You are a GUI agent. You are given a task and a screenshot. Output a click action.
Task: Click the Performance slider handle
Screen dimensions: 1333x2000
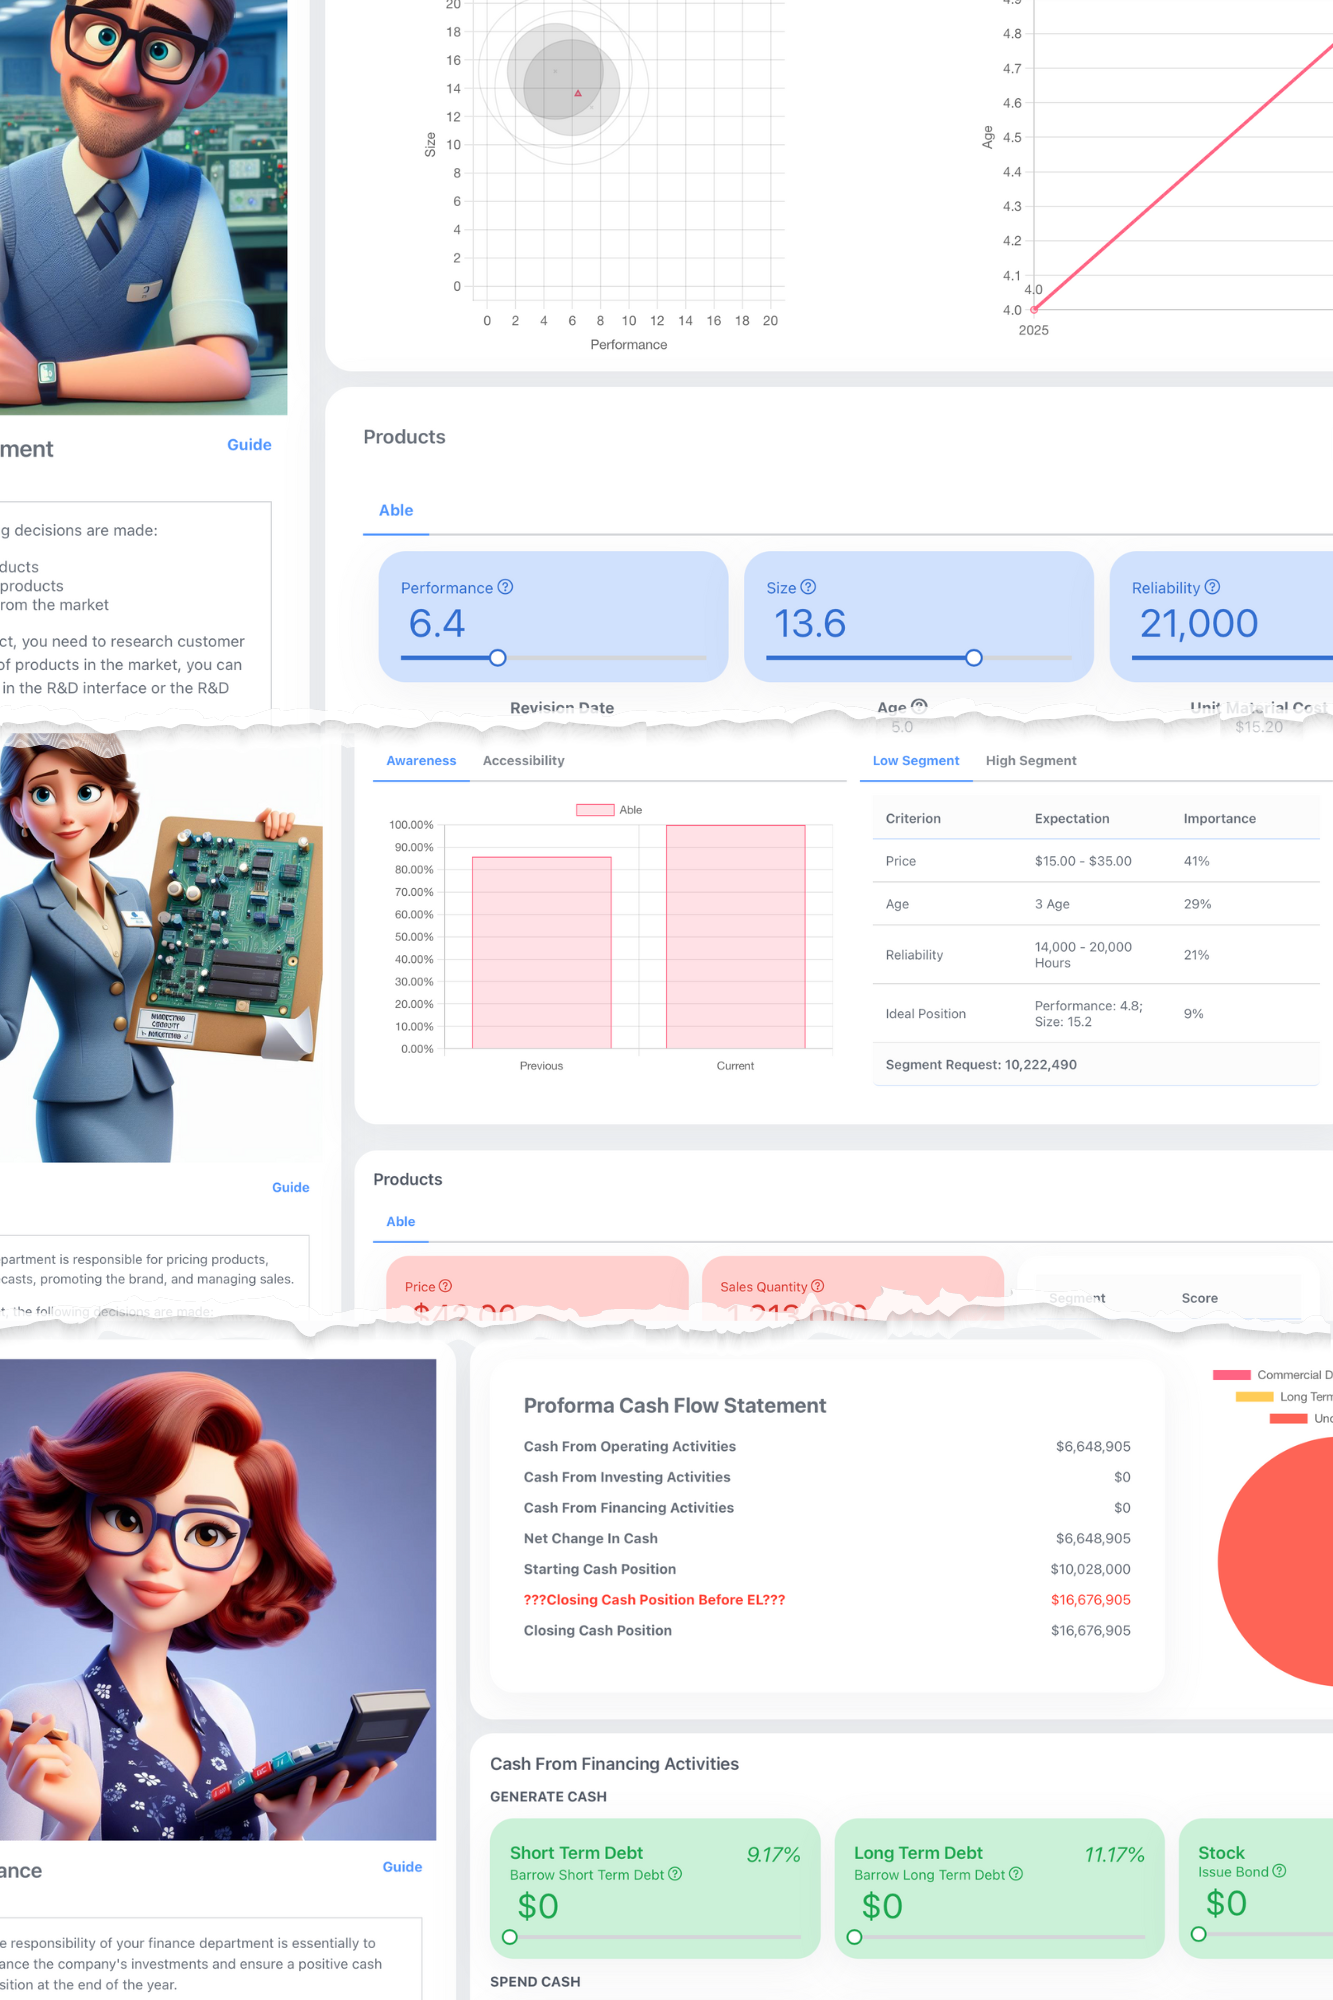498,658
